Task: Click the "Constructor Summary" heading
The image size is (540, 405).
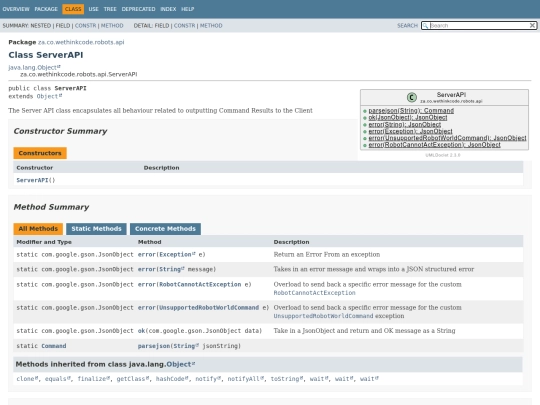Action: click(x=60, y=131)
